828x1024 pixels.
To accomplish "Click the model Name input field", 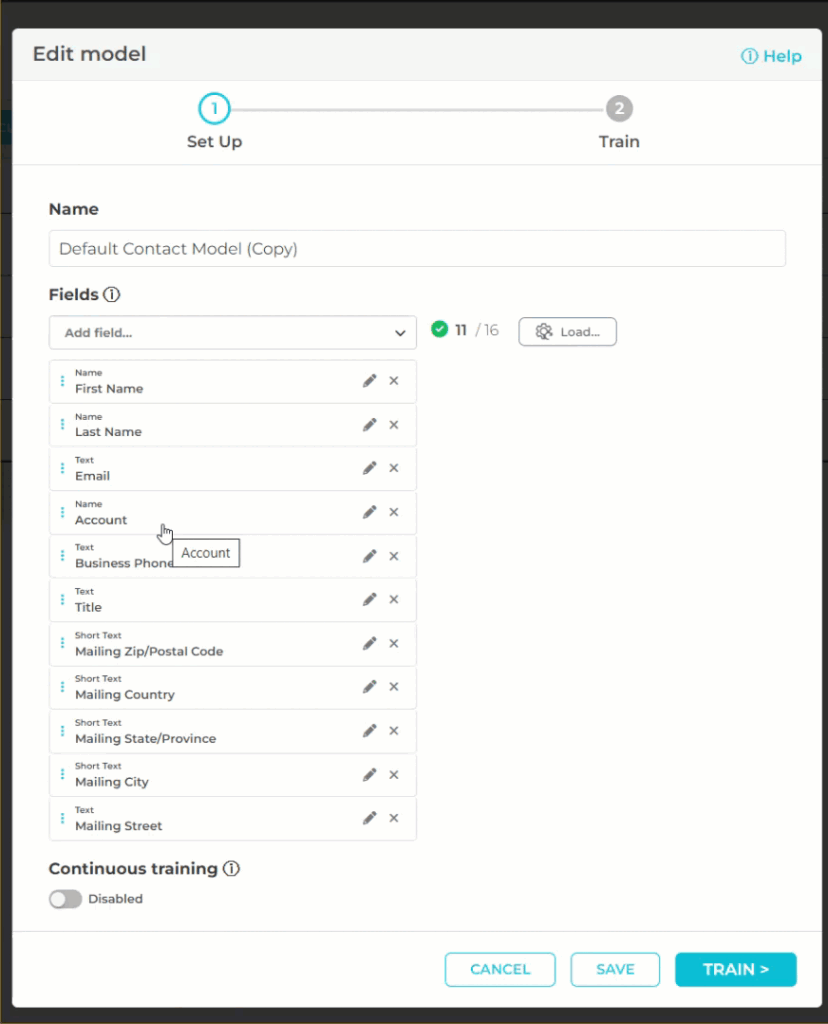I will 417,249.
